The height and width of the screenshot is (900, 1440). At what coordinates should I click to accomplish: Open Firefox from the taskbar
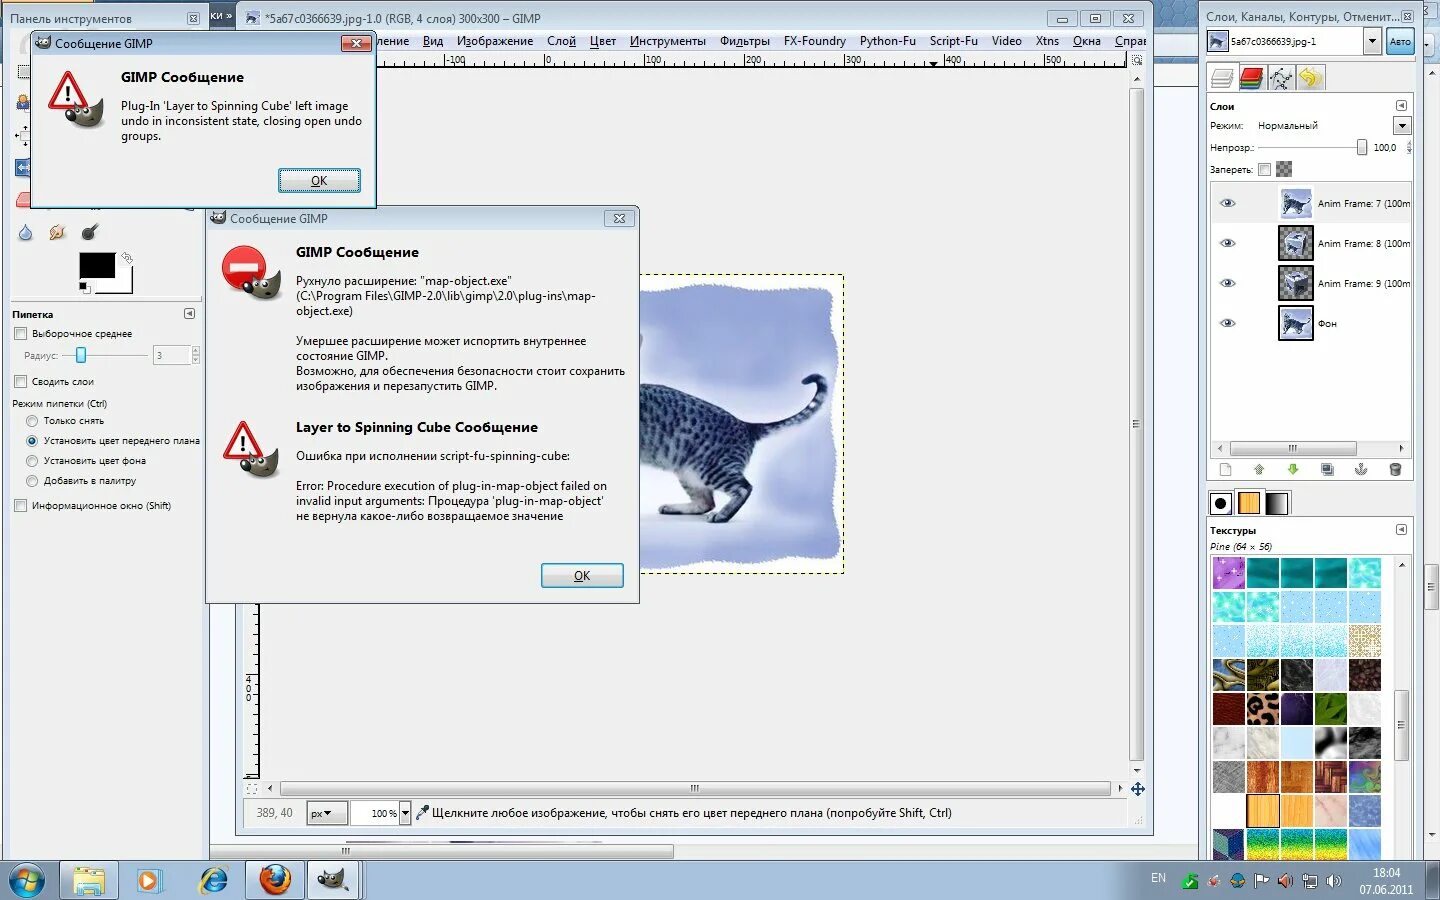coord(275,880)
